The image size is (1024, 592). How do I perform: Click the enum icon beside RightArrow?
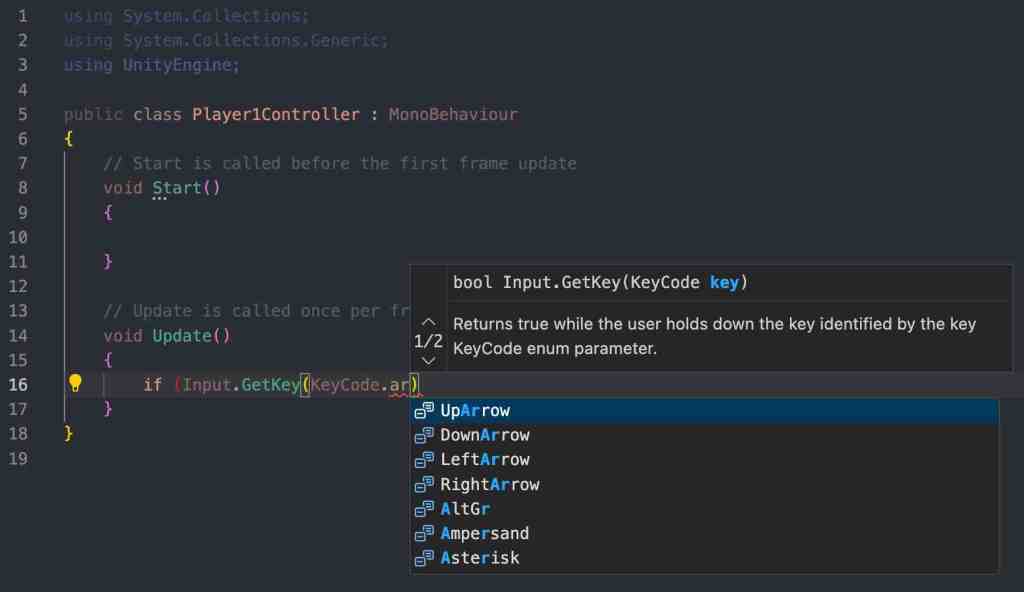[424, 485]
